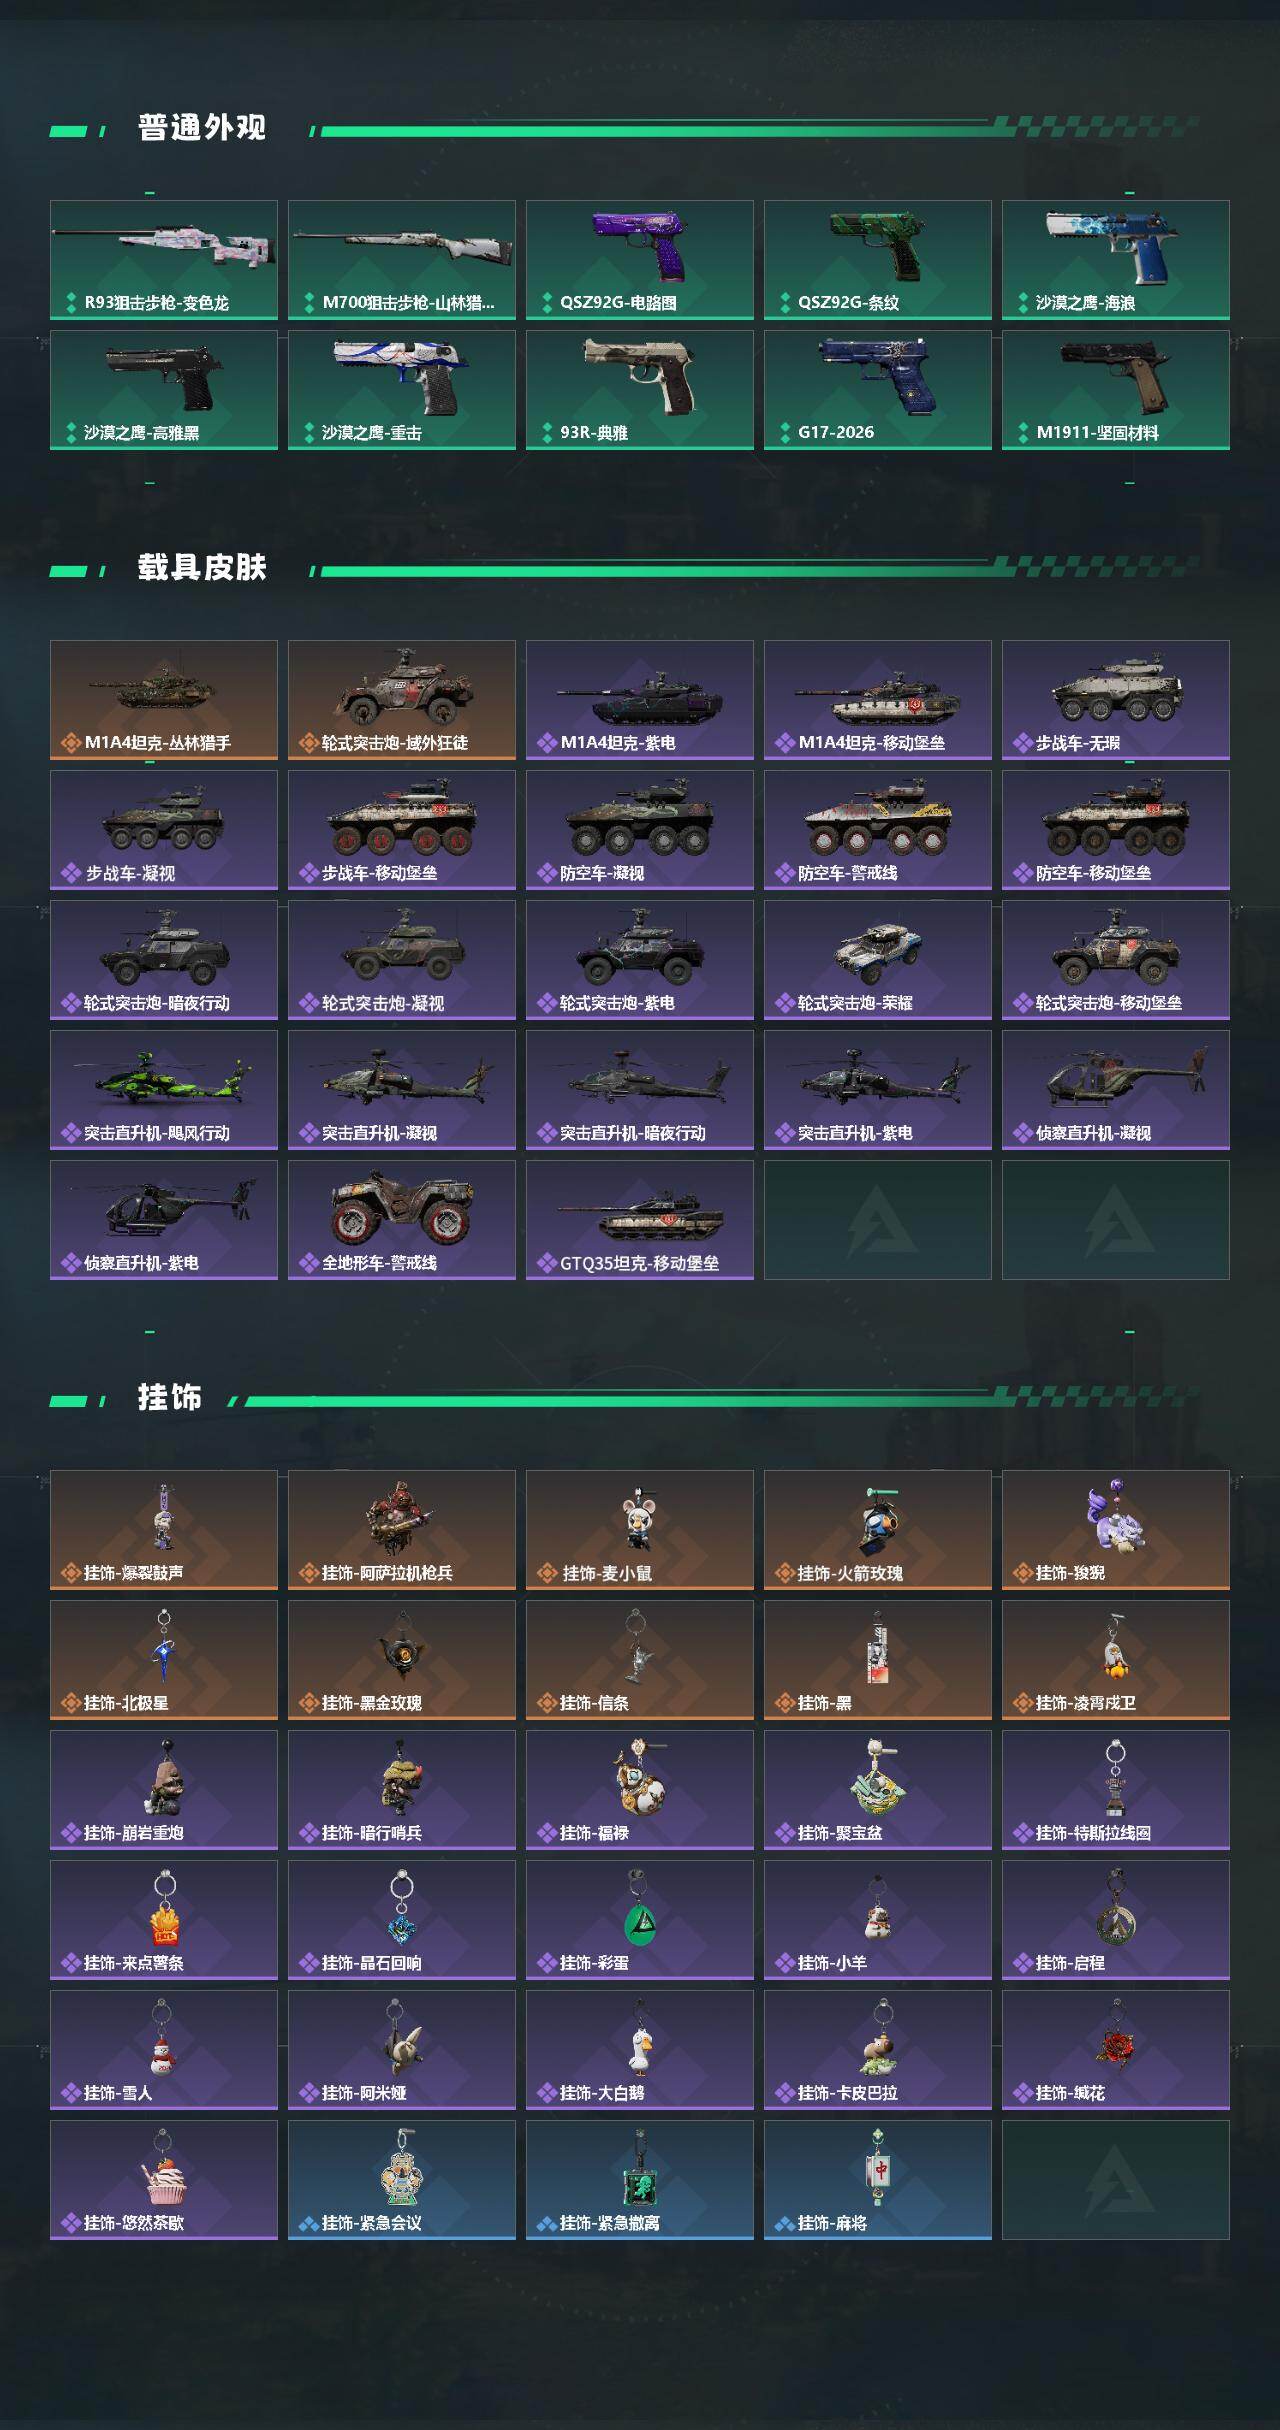Click the 挂饰-来点薯条 fries charm
The image size is (1280, 2430).
tap(164, 1920)
